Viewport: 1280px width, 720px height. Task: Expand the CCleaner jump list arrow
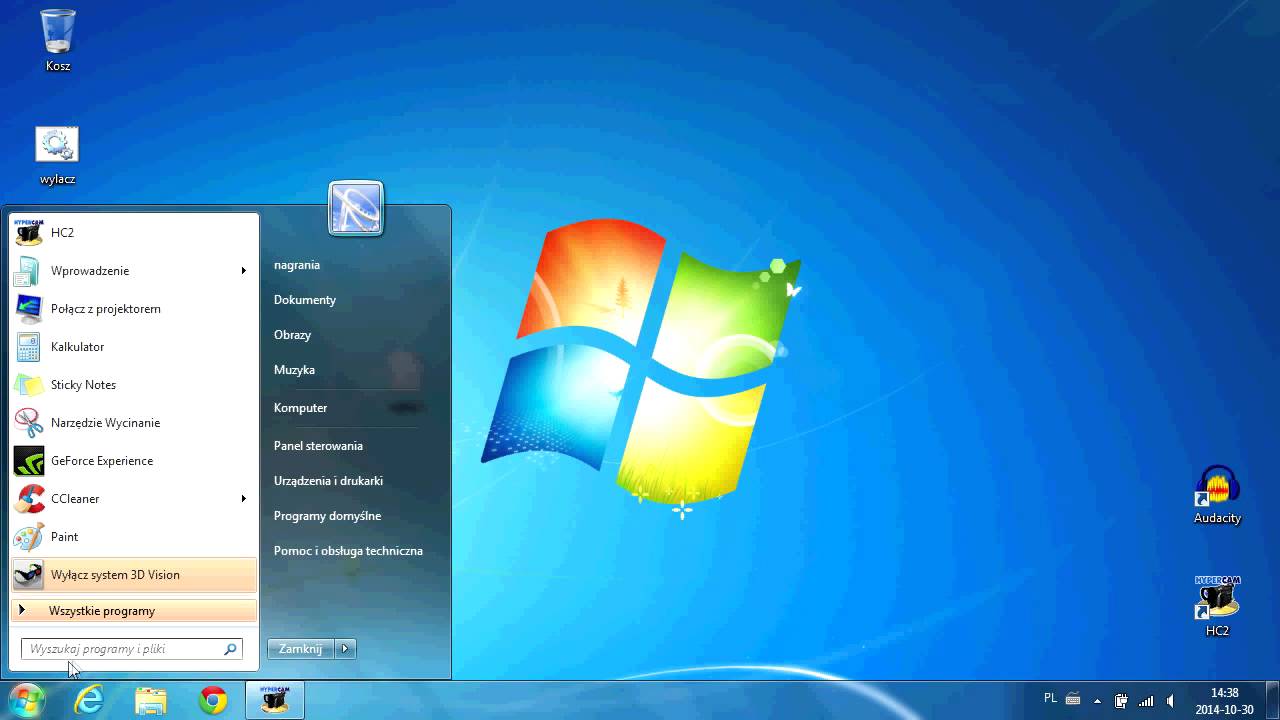[243, 499]
